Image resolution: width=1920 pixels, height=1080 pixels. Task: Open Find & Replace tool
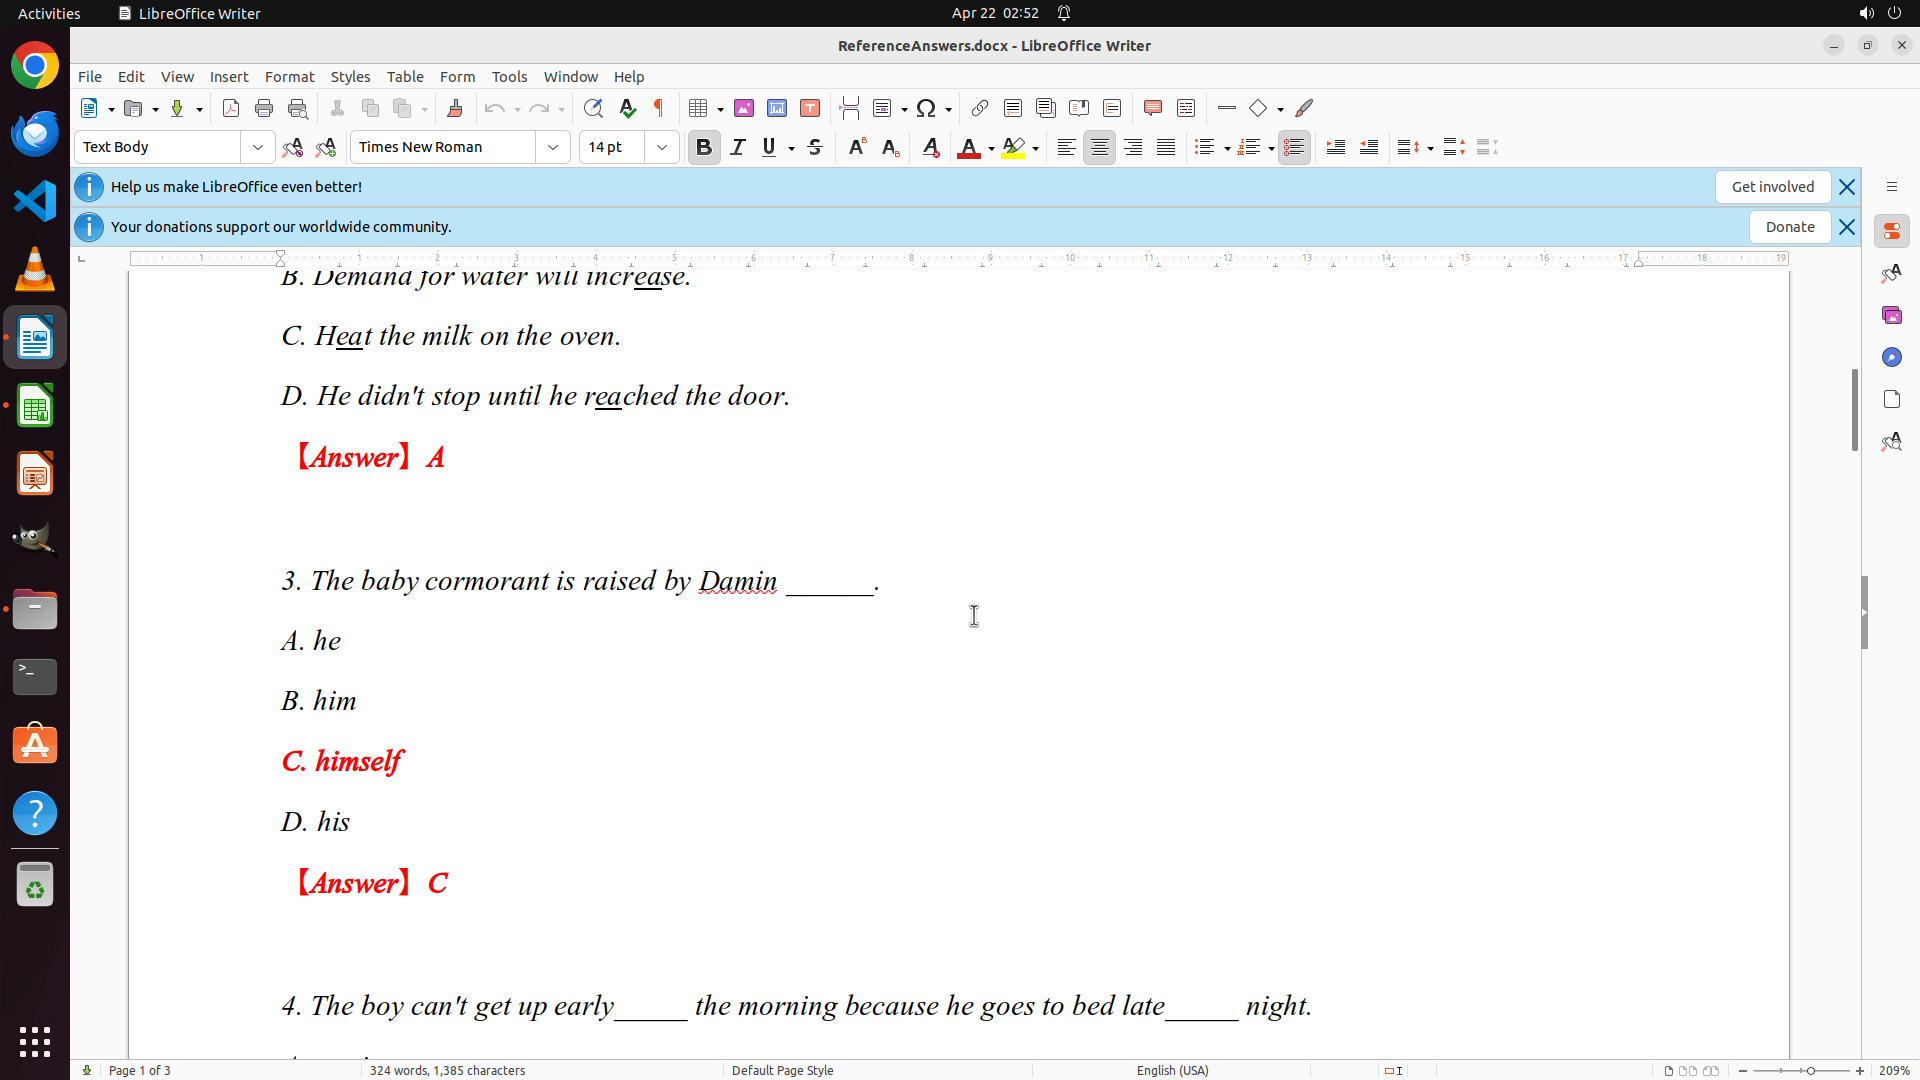(593, 108)
